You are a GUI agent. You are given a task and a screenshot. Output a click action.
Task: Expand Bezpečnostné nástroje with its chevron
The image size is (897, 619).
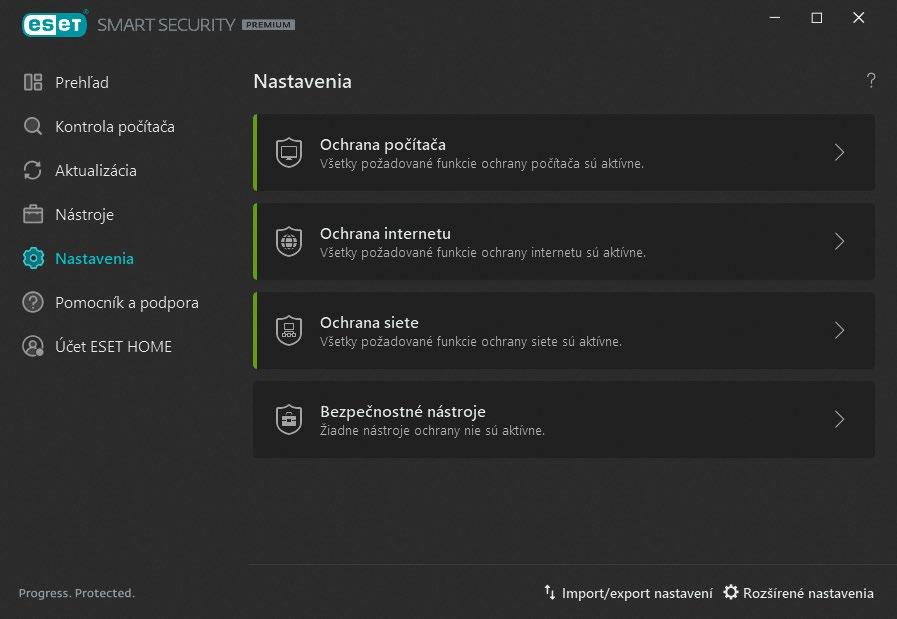pyautogui.click(x=839, y=420)
